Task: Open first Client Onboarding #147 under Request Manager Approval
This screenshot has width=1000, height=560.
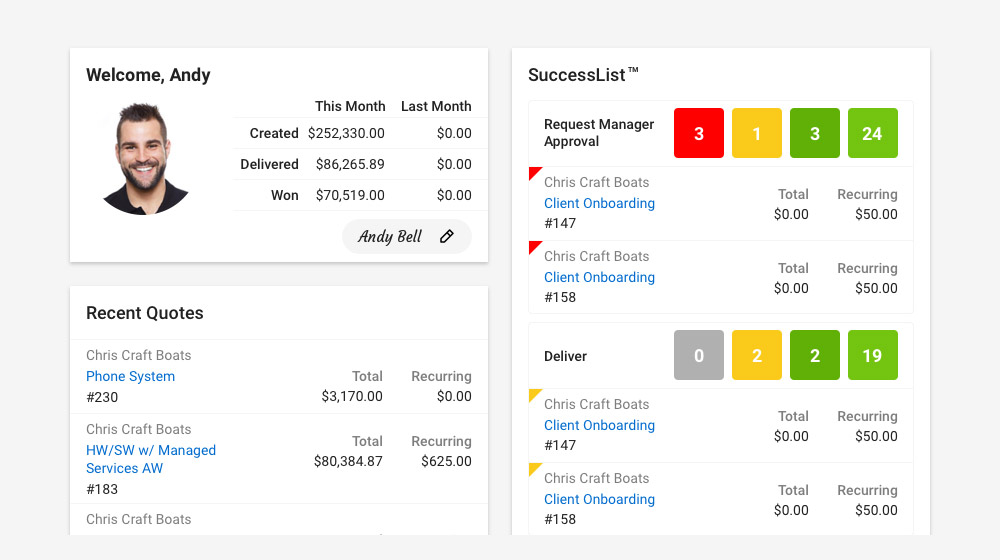Action: coord(599,203)
